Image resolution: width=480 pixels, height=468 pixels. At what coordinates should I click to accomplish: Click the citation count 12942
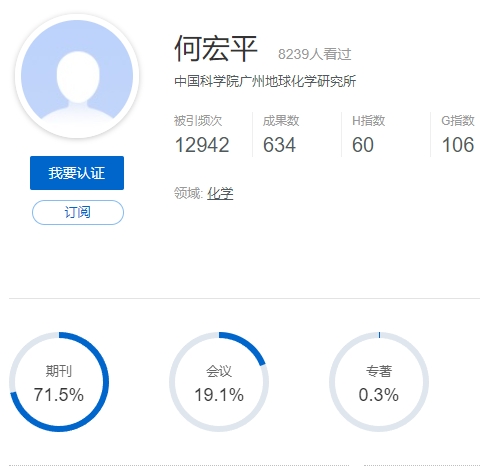click(x=202, y=145)
